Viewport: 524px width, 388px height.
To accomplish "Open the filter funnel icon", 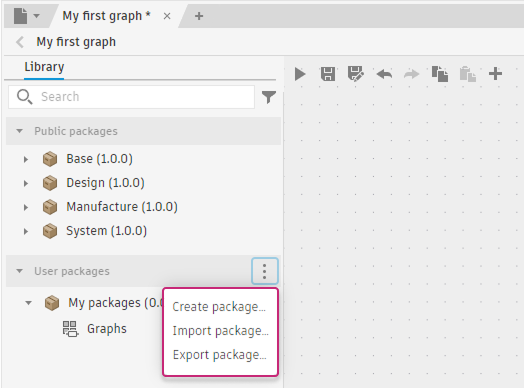I will pos(269,97).
